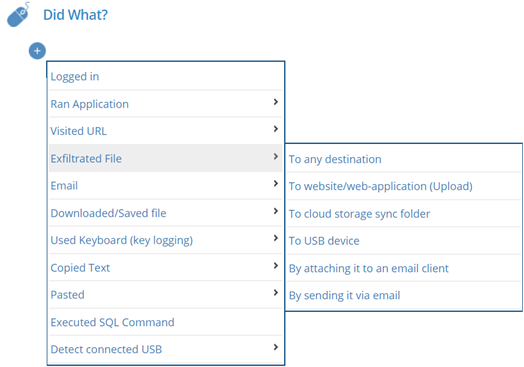Select the Logged in option
The width and height of the screenshot is (524, 367).
click(x=166, y=77)
